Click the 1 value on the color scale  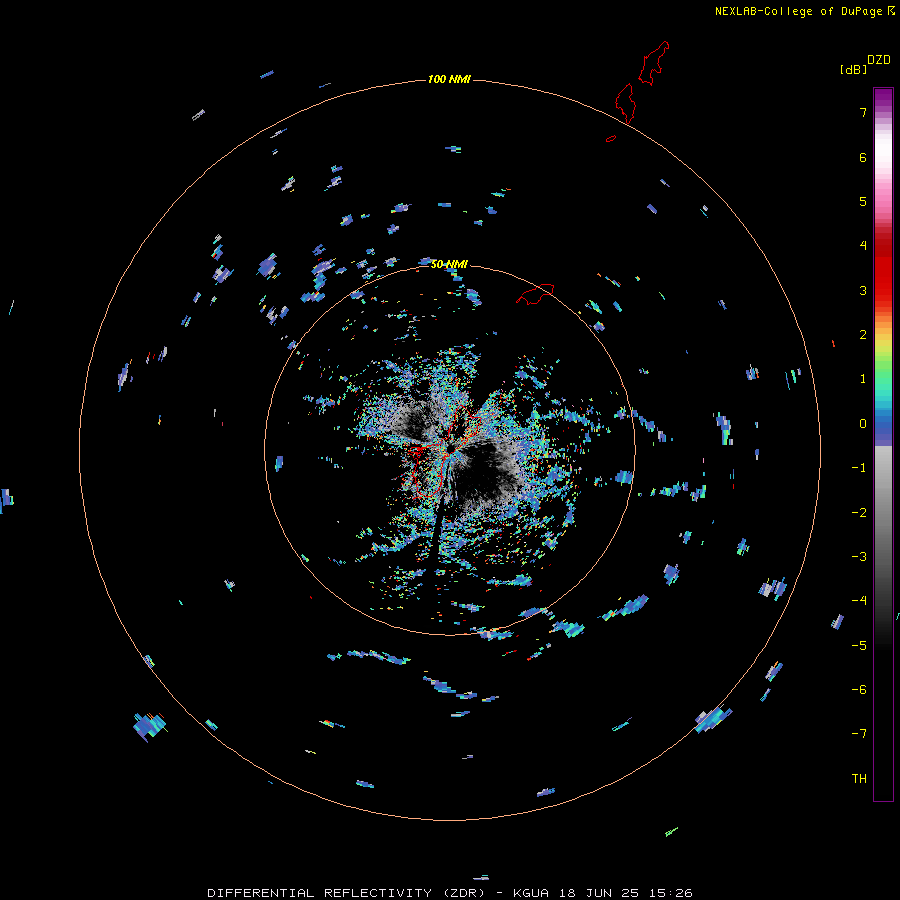click(863, 379)
